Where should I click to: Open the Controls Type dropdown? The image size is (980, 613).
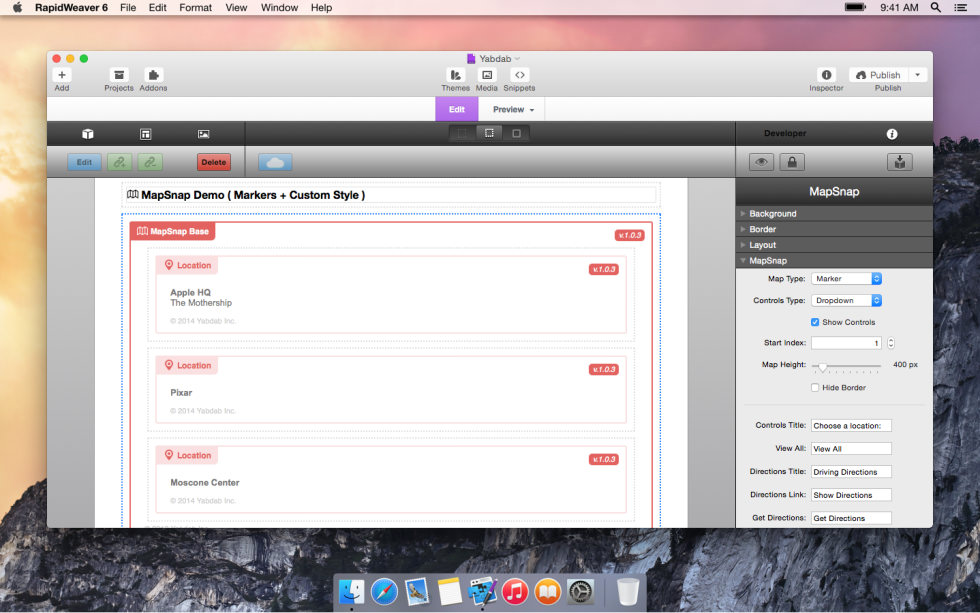coord(846,301)
